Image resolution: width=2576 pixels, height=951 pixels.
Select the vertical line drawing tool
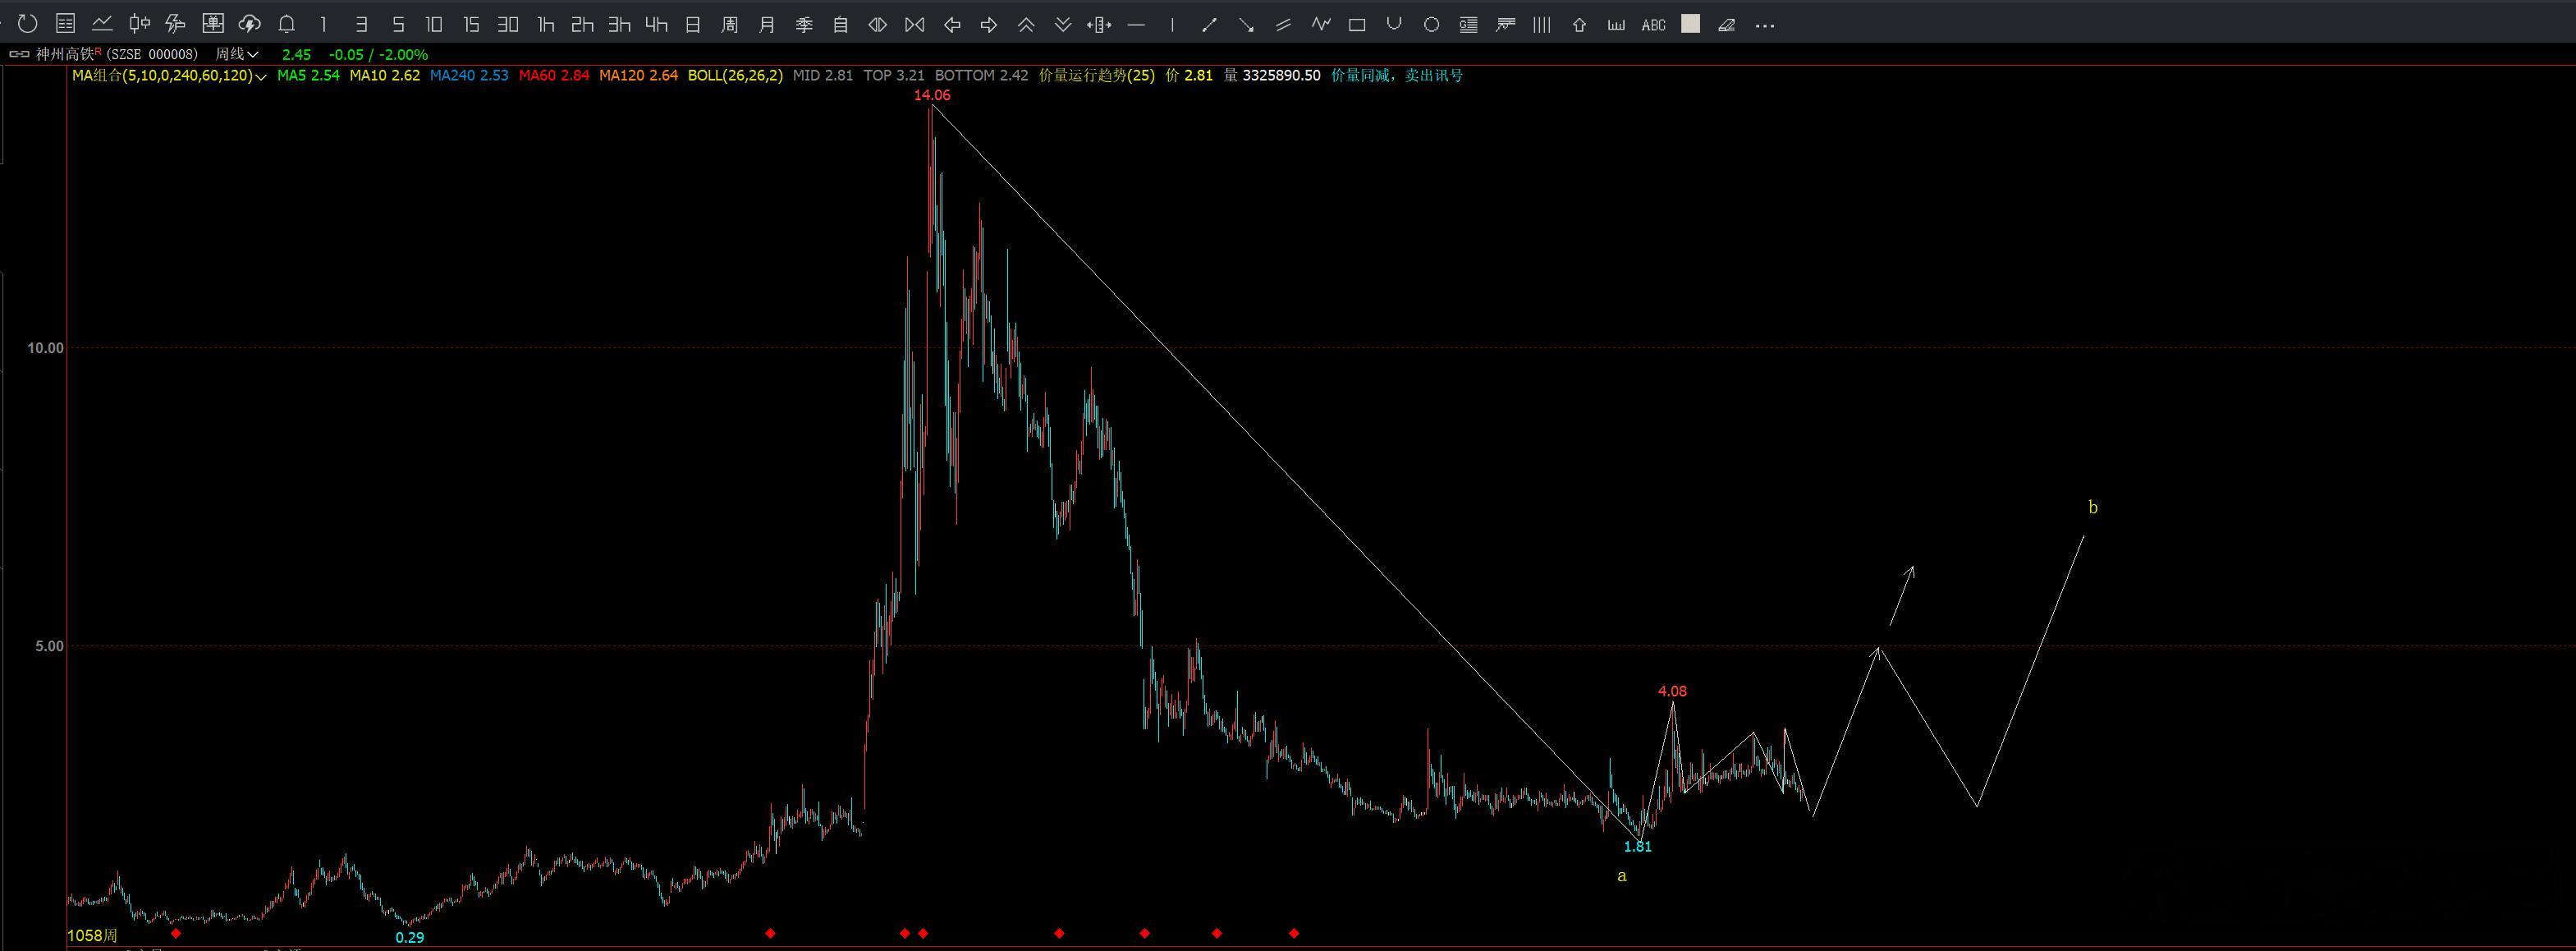[1172, 25]
